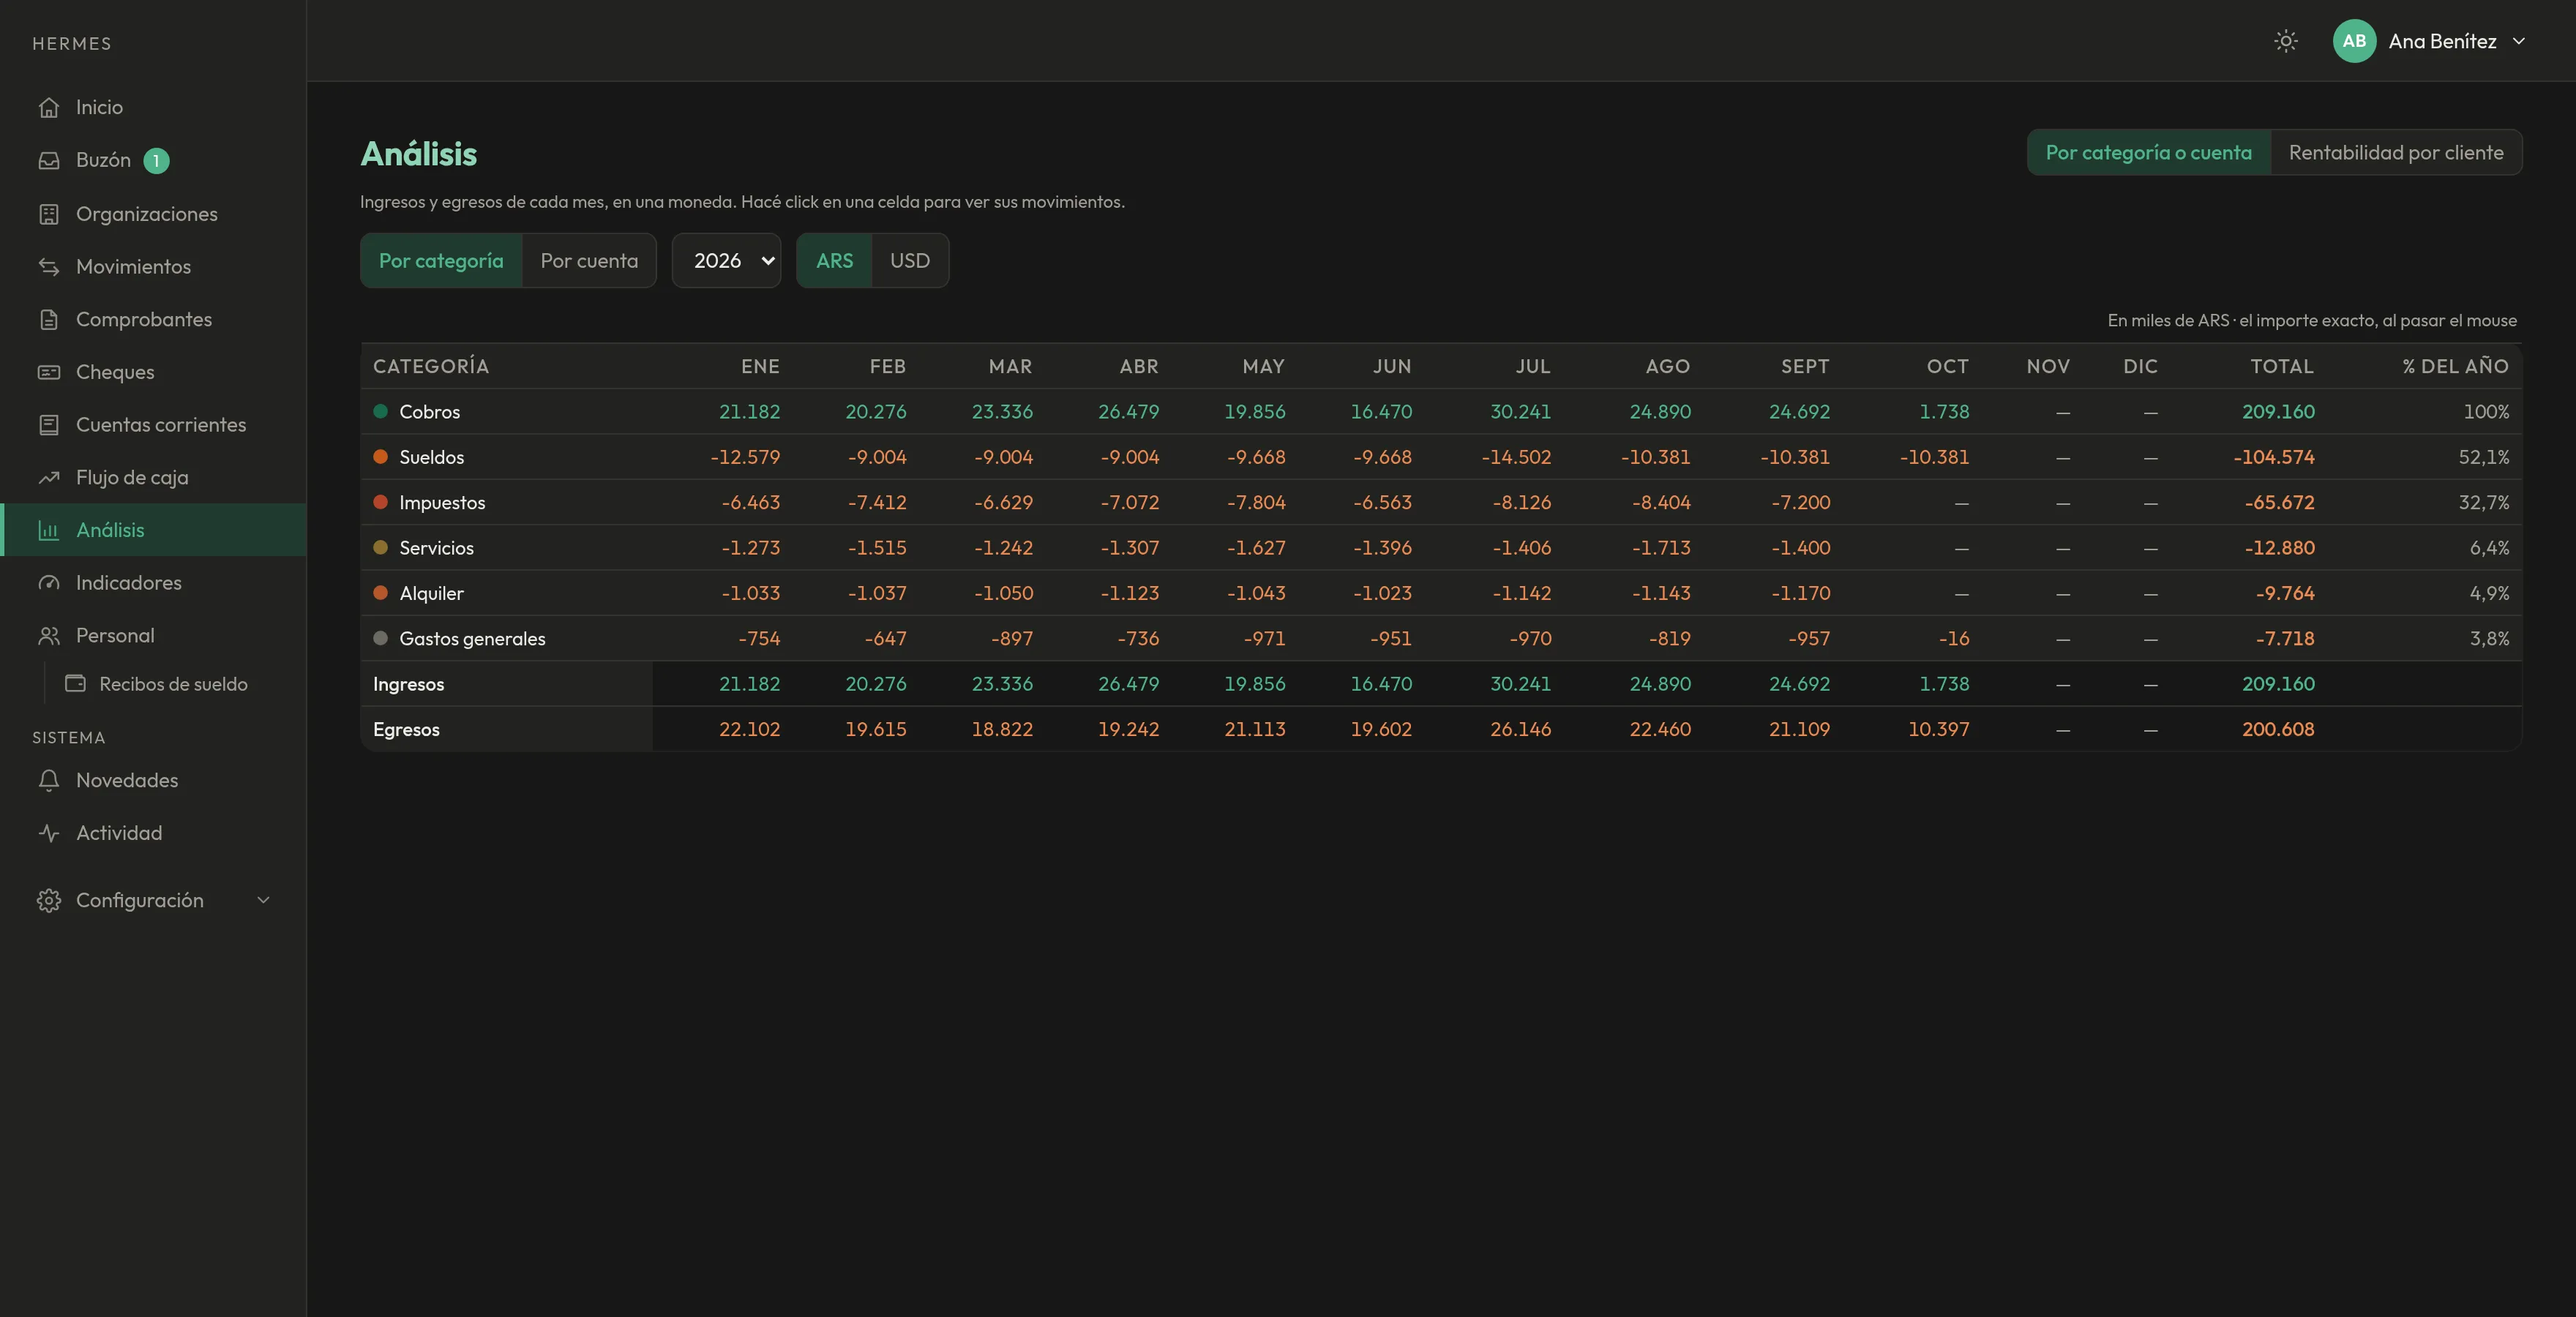Click the % DEL AÑO column header
The image size is (2576, 1317).
click(2455, 366)
